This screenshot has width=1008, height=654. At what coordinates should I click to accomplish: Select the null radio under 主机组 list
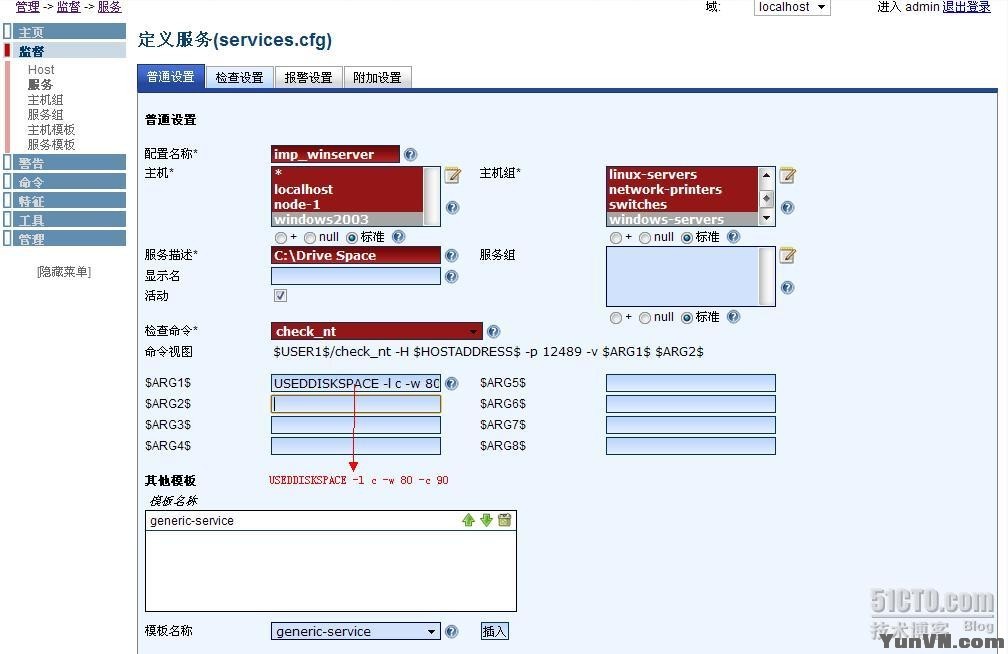(645, 238)
